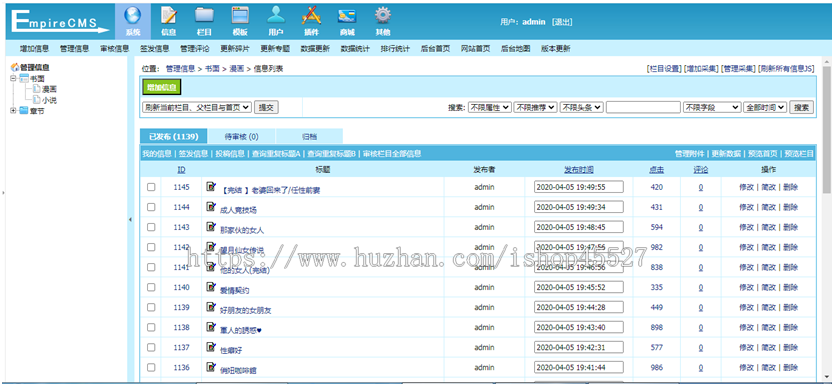Screen dimensions: 834x386
Task: Collapse the 书面 tree node
Action: pyautogui.click(x=13, y=78)
